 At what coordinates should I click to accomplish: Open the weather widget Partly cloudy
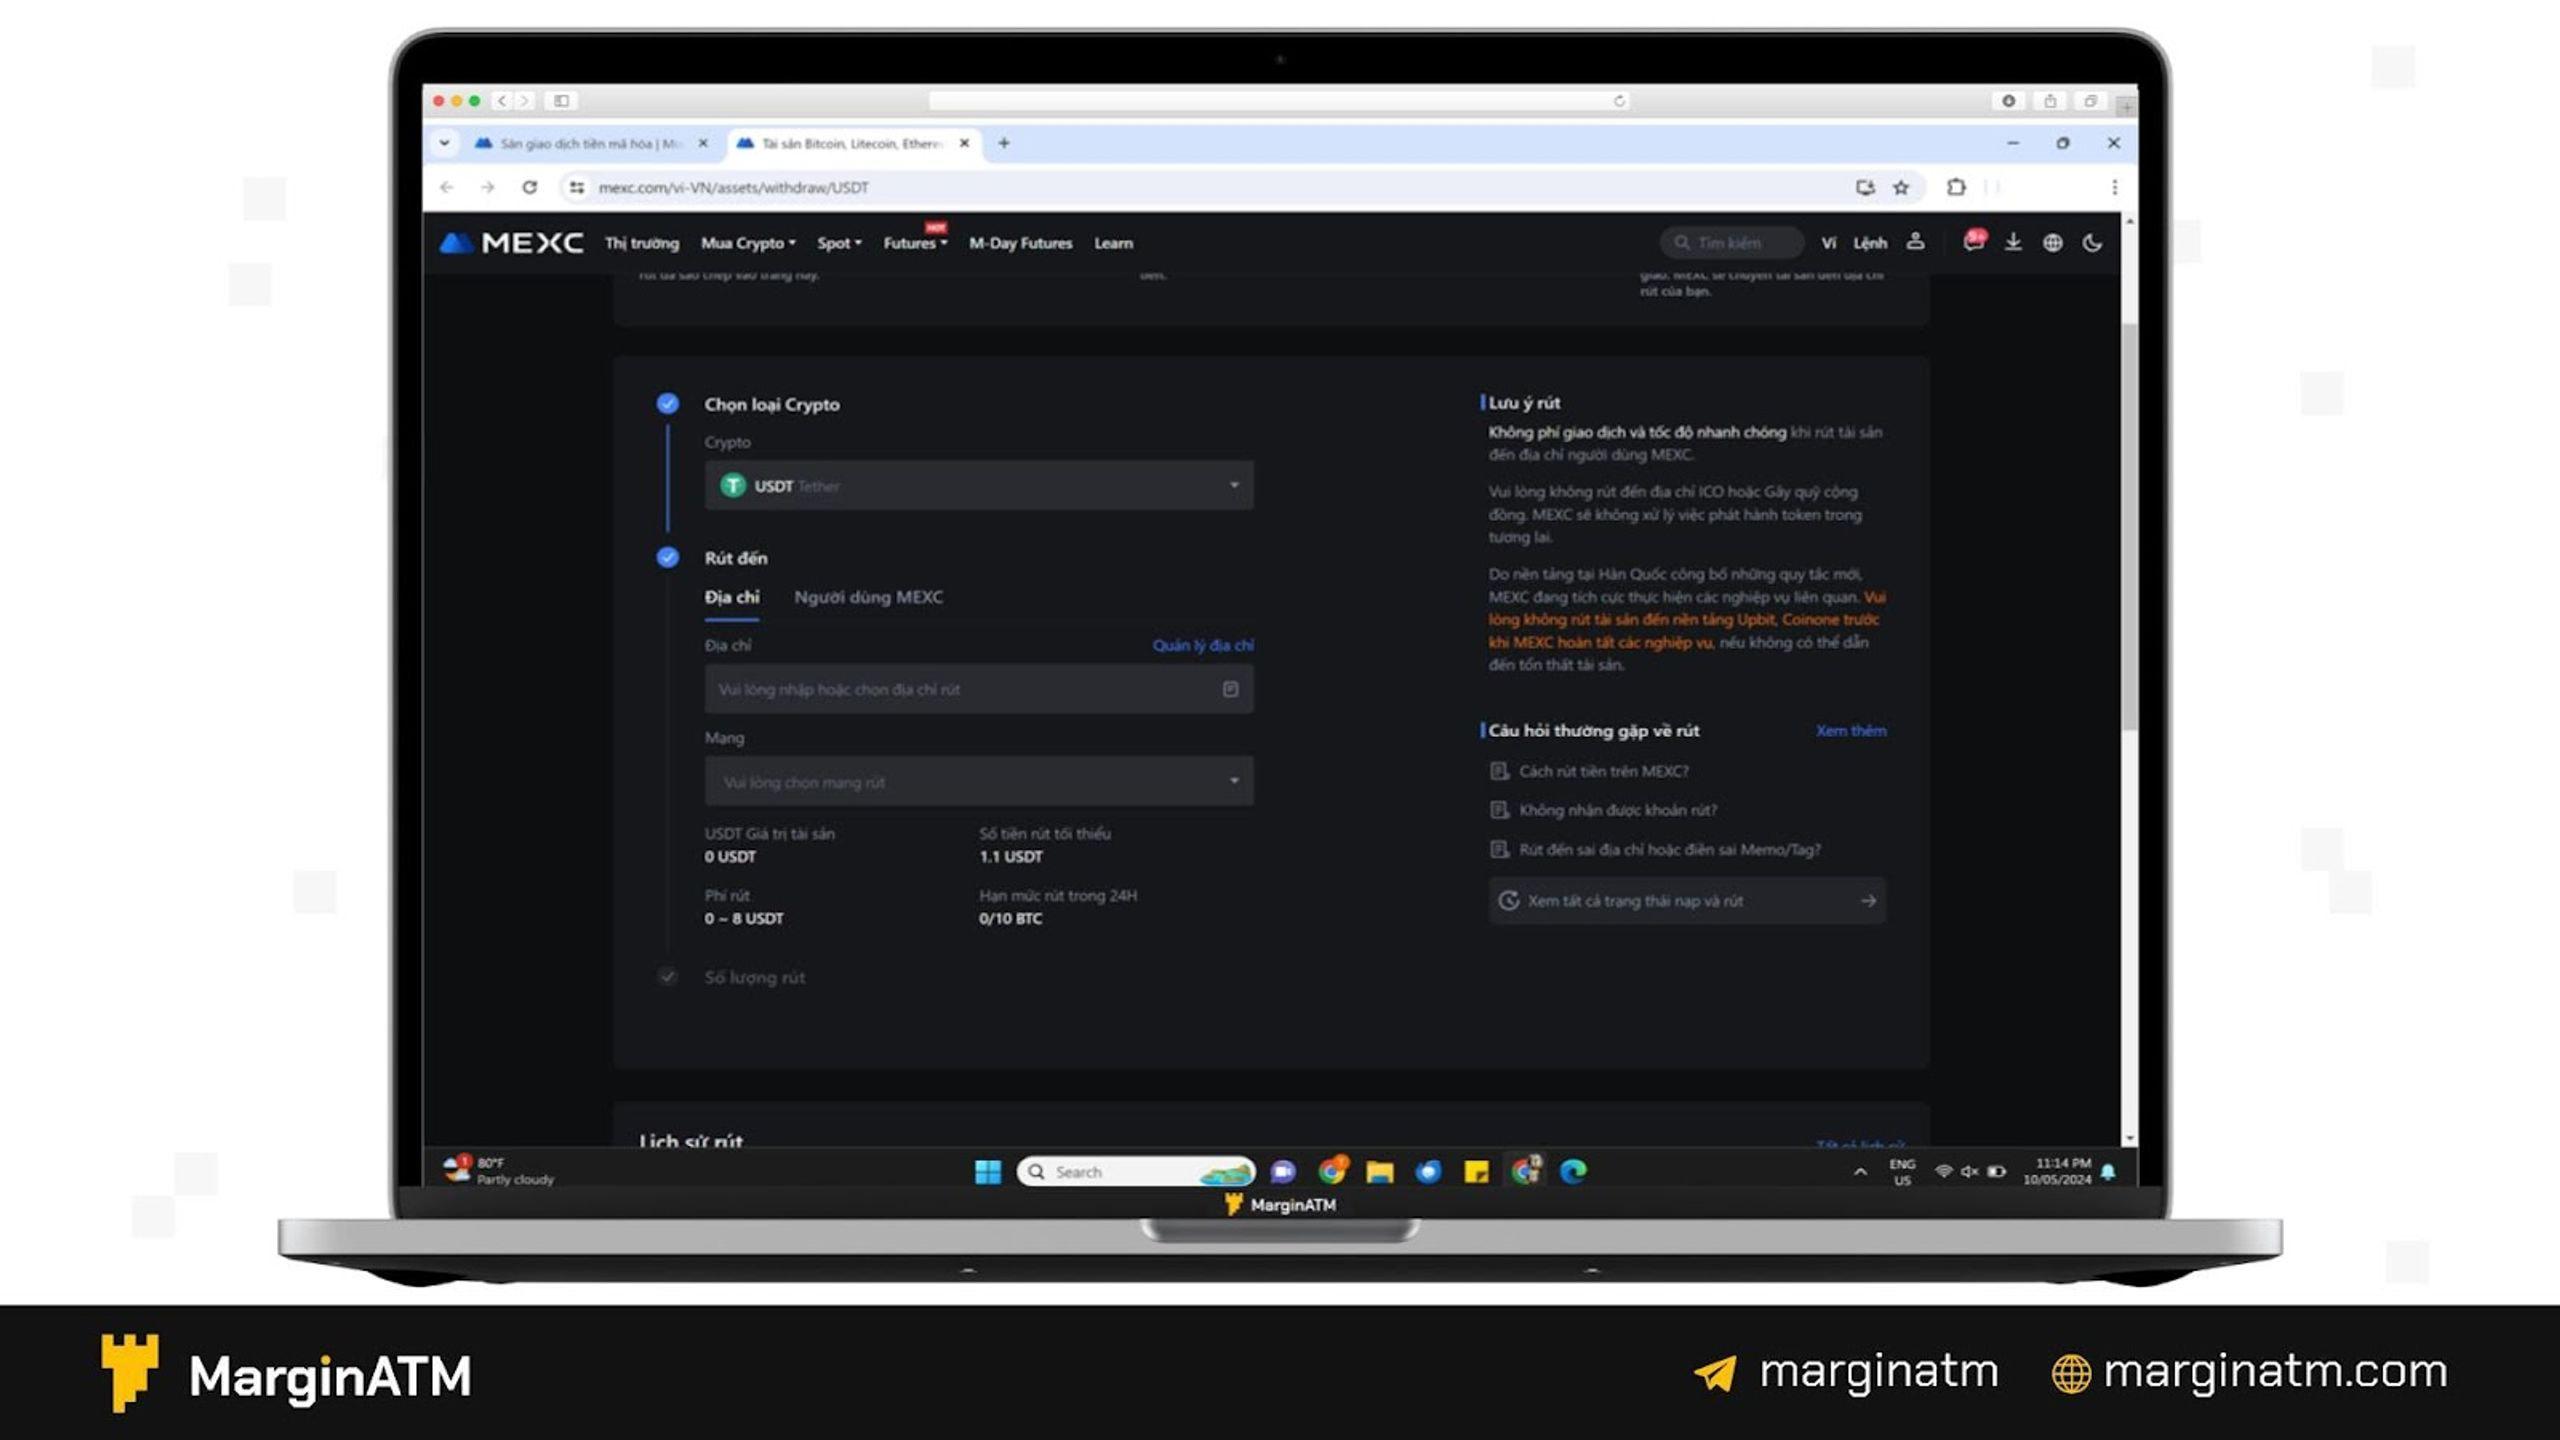tap(500, 1171)
